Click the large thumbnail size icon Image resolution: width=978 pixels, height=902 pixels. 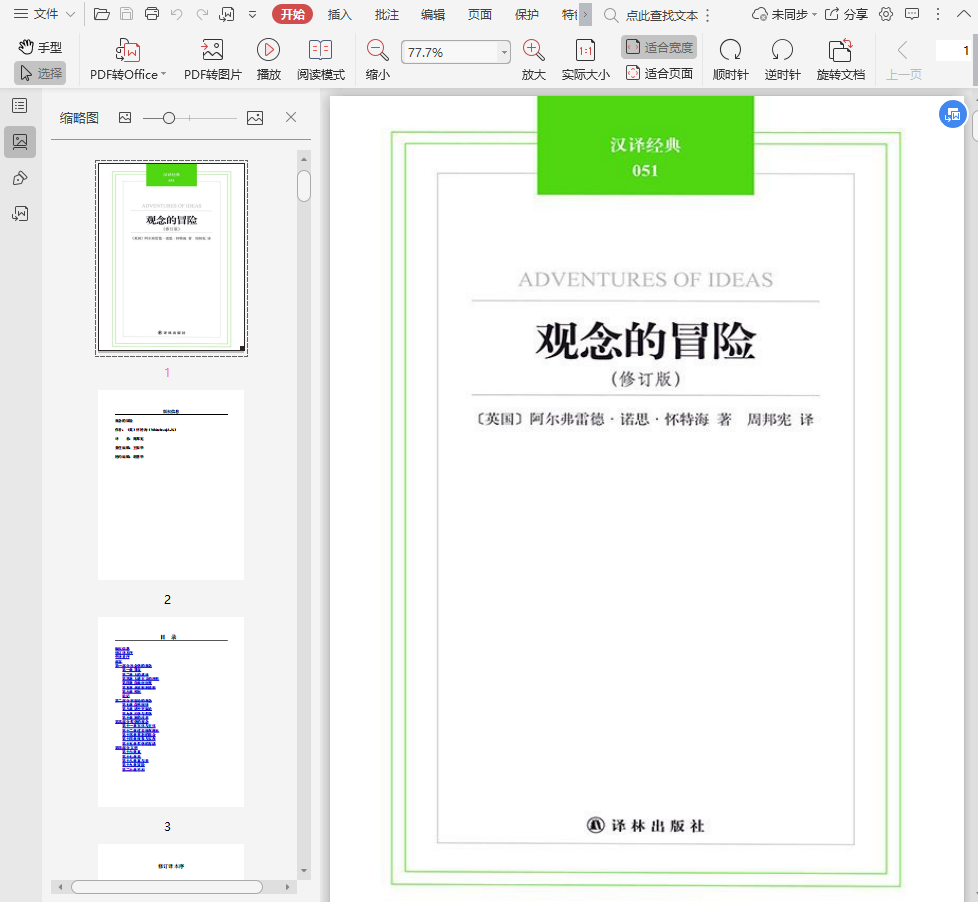(x=254, y=118)
